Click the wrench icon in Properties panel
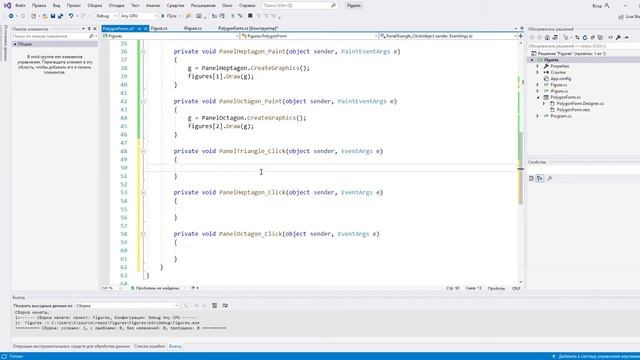 click(x=549, y=178)
